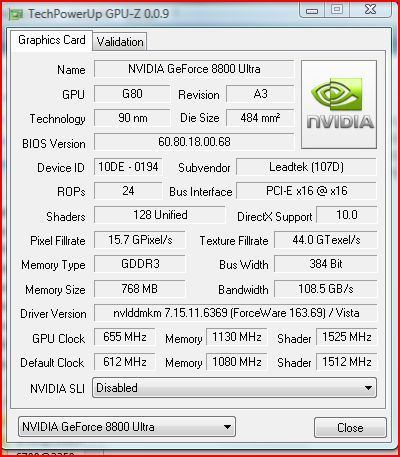
Task: Close window using title bar X
Action: coord(370,10)
